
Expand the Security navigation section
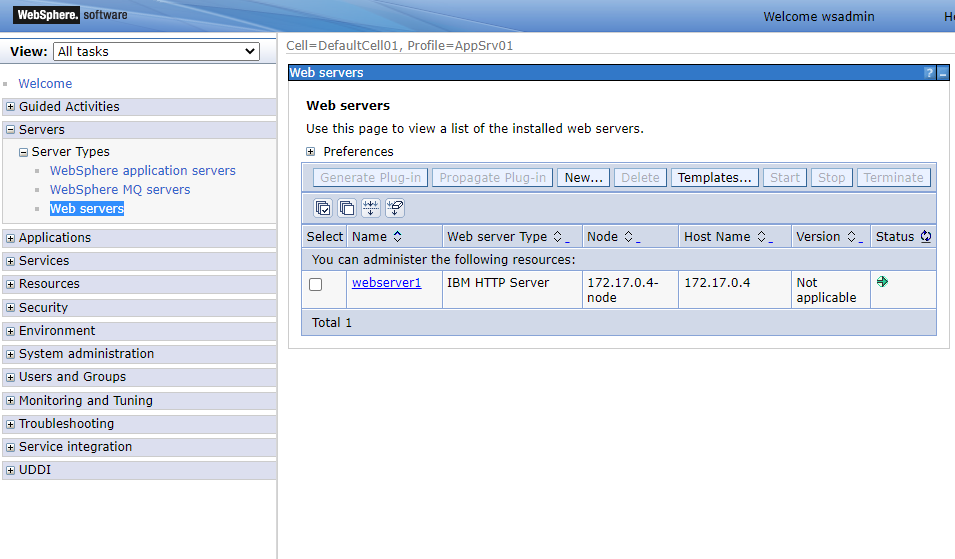click(x=10, y=308)
